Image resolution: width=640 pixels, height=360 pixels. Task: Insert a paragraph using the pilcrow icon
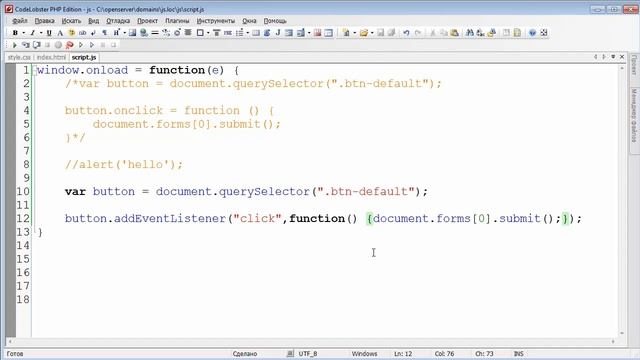[x=104, y=33]
